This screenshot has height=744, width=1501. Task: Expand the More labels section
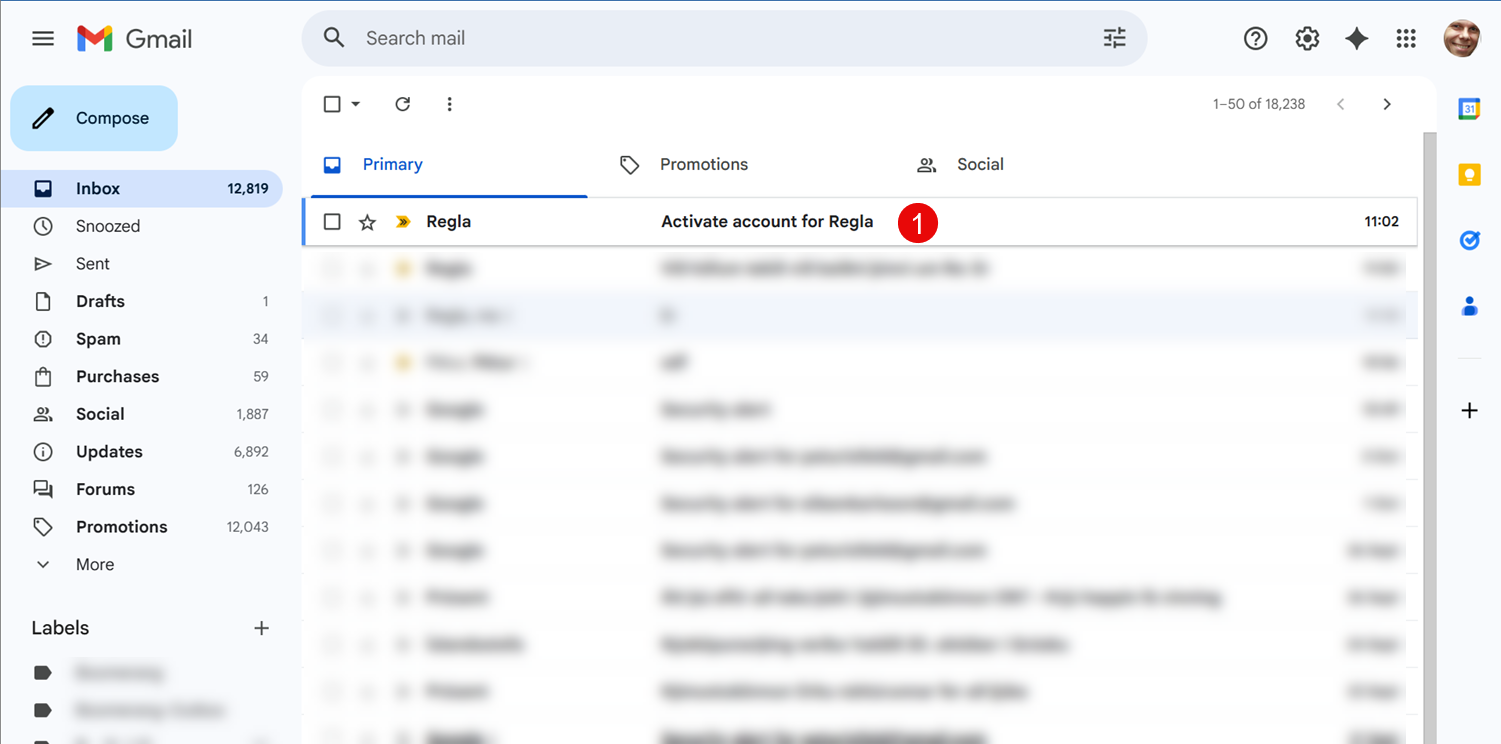(x=94, y=564)
